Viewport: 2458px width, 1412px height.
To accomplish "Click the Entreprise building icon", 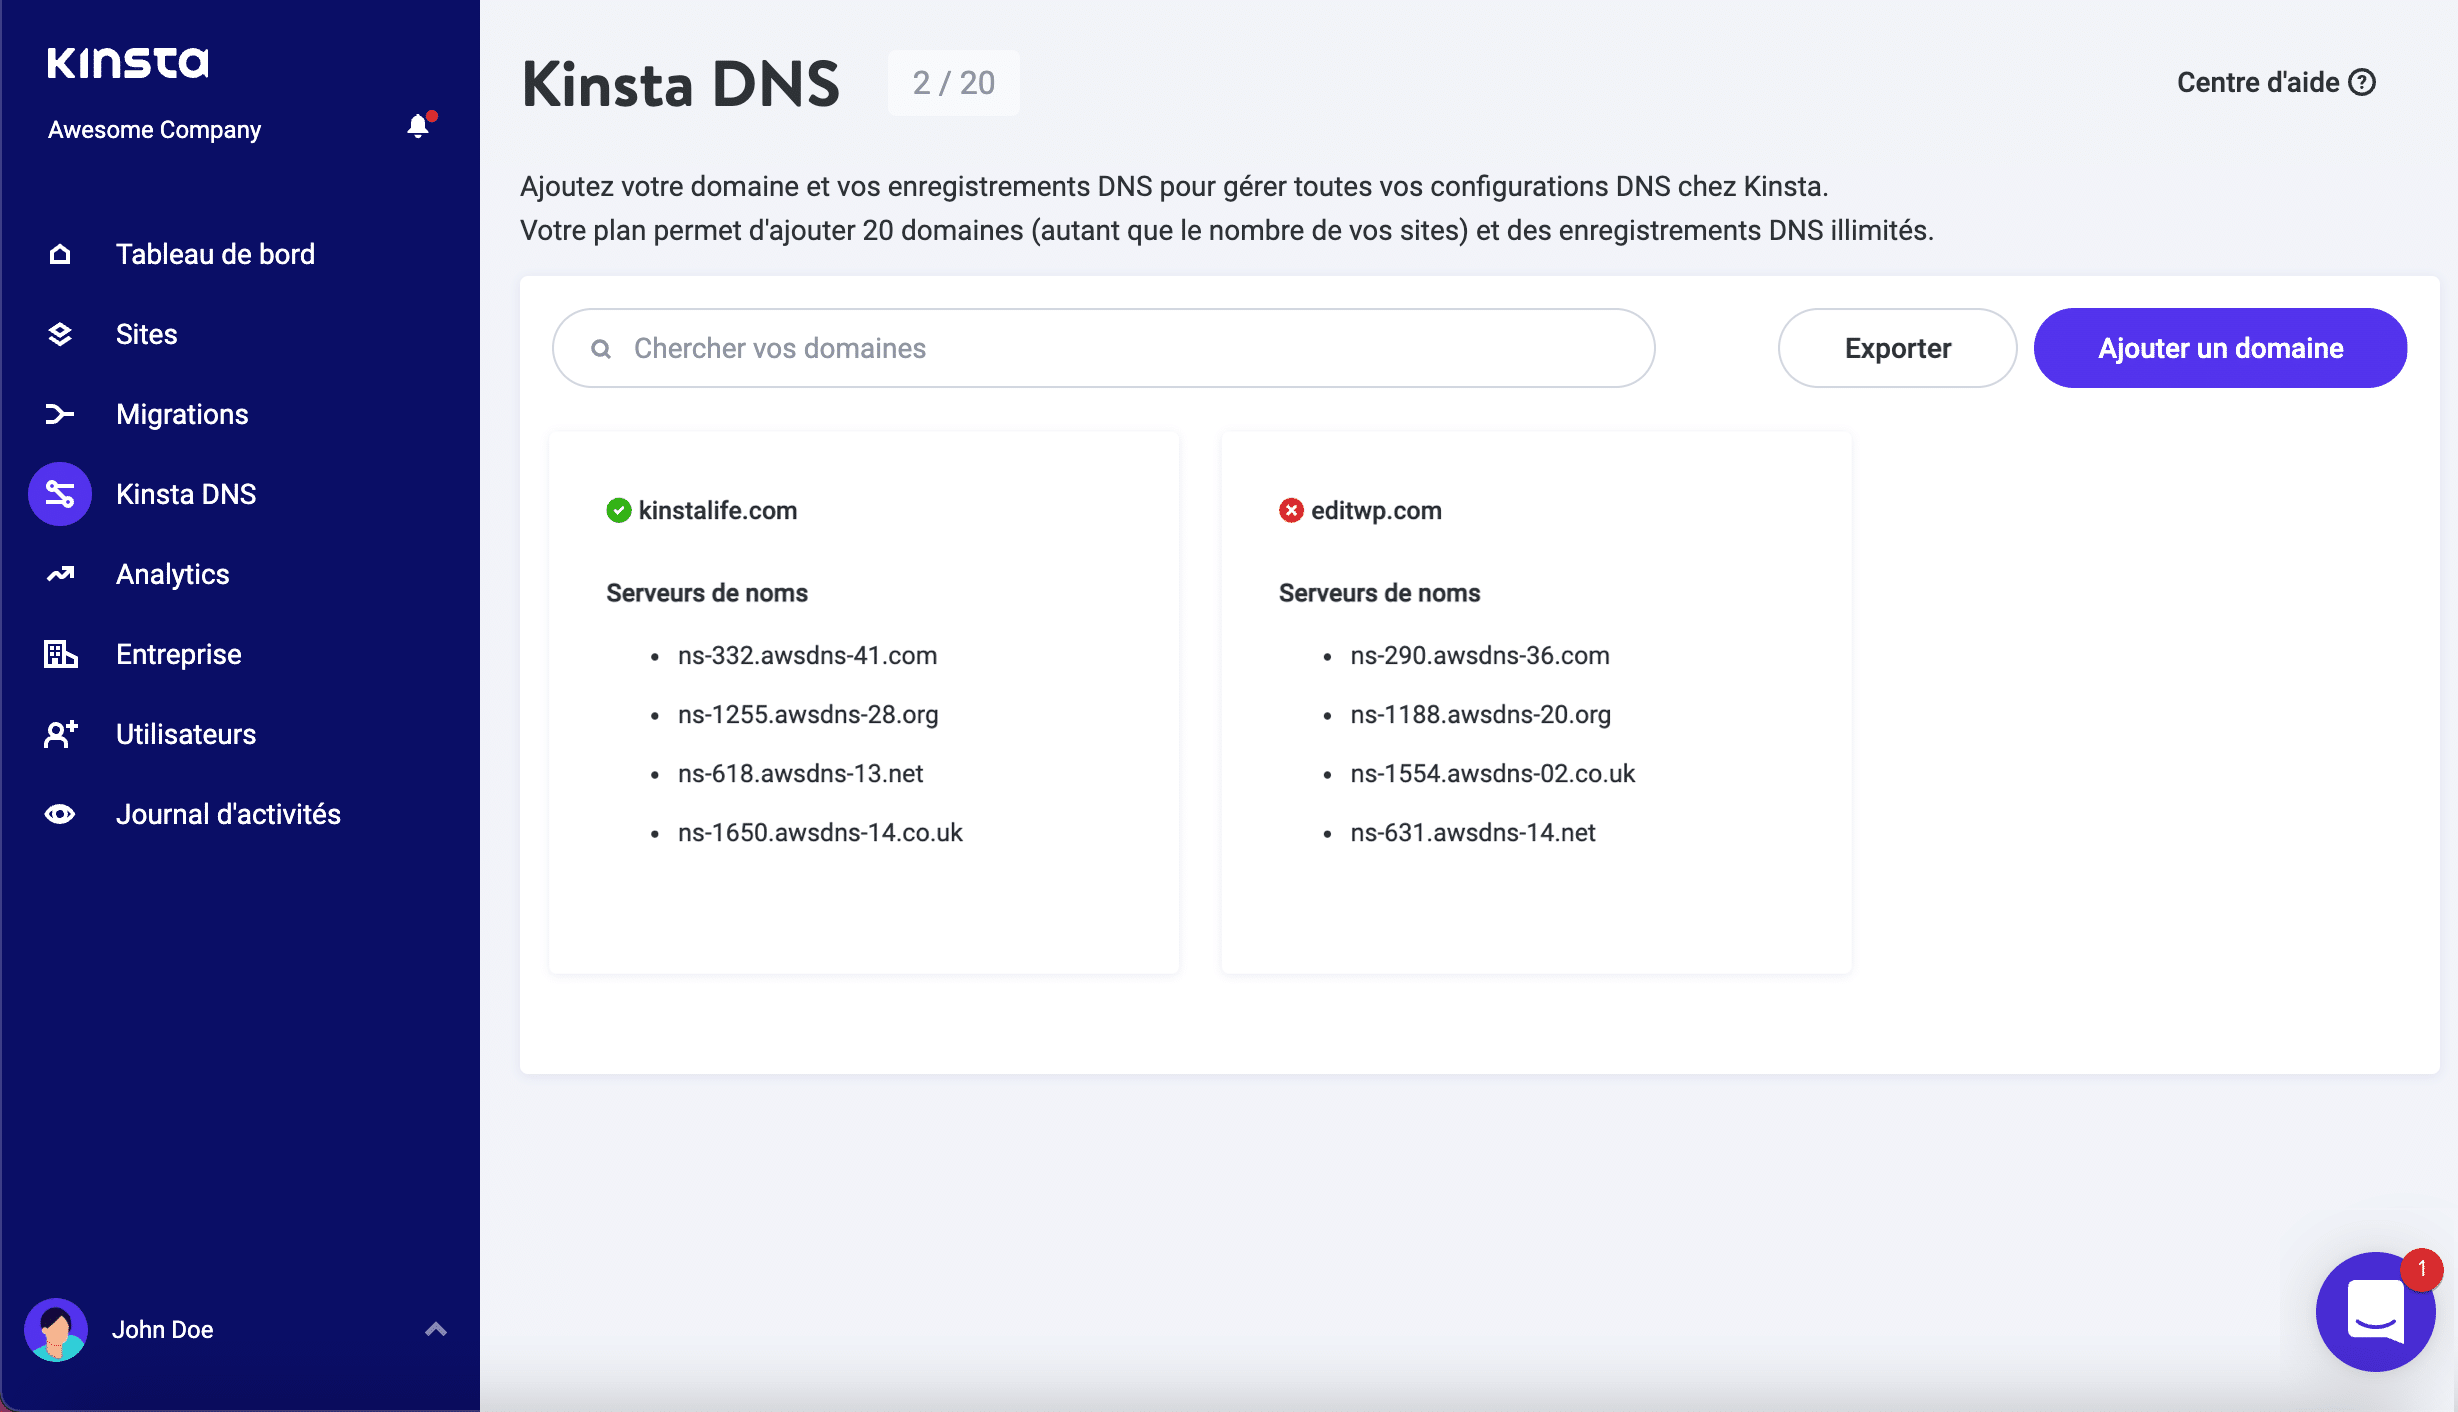I will pyautogui.click(x=60, y=653).
